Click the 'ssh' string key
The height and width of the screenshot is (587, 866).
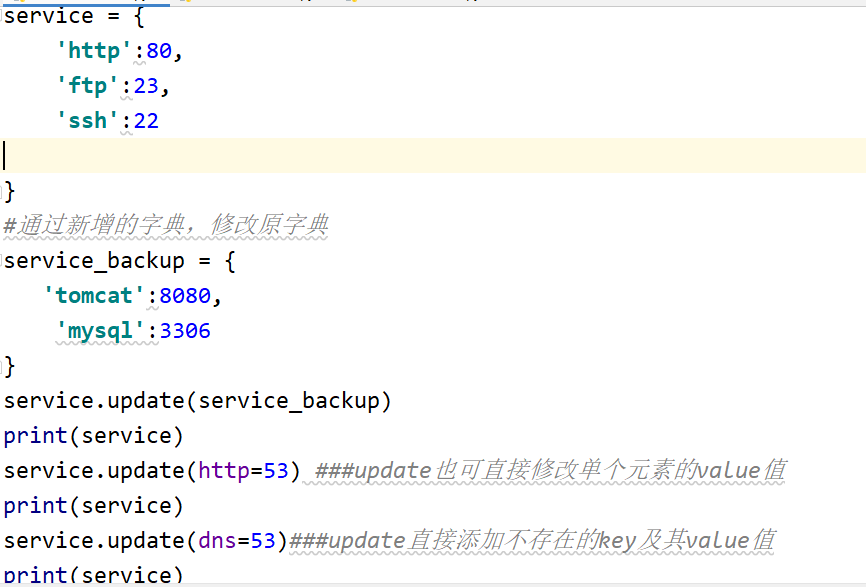(x=87, y=121)
